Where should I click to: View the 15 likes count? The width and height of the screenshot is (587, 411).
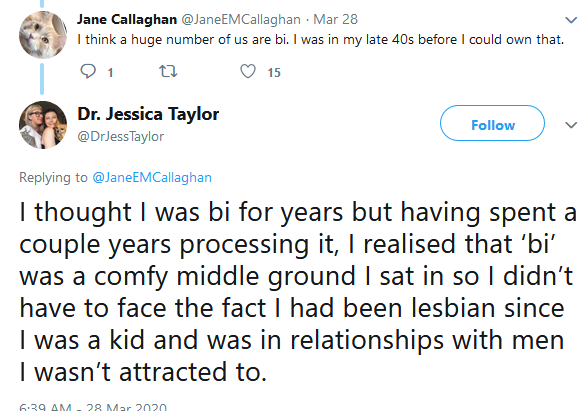pos(274,73)
